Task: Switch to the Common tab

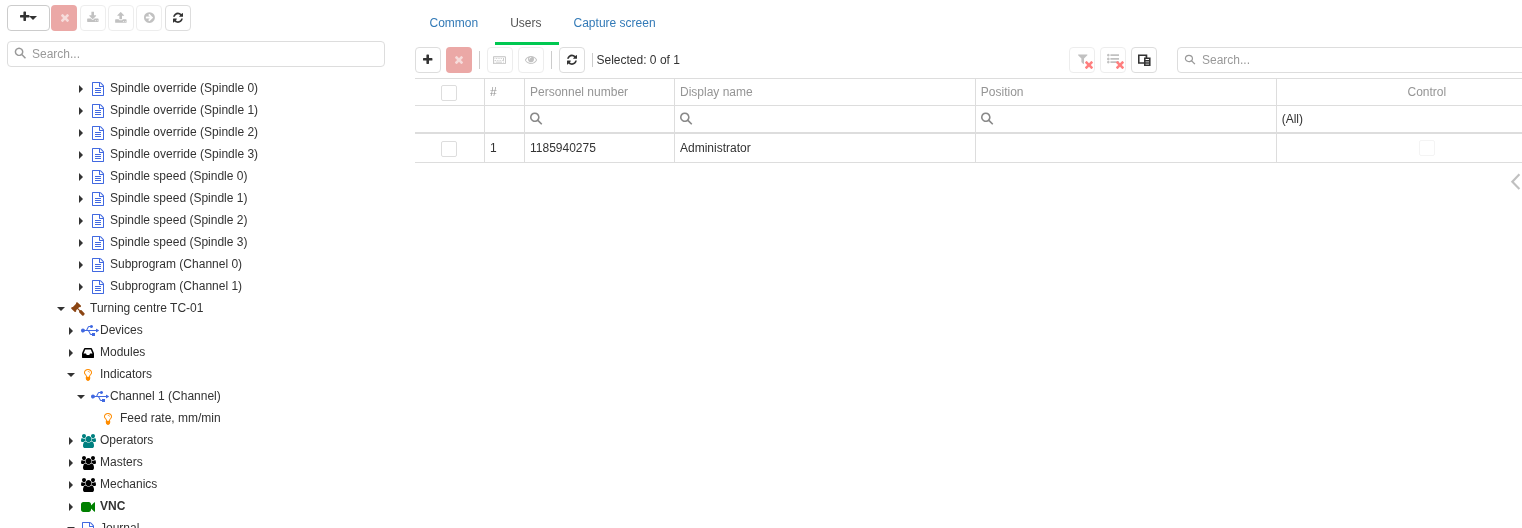Action: [454, 23]
